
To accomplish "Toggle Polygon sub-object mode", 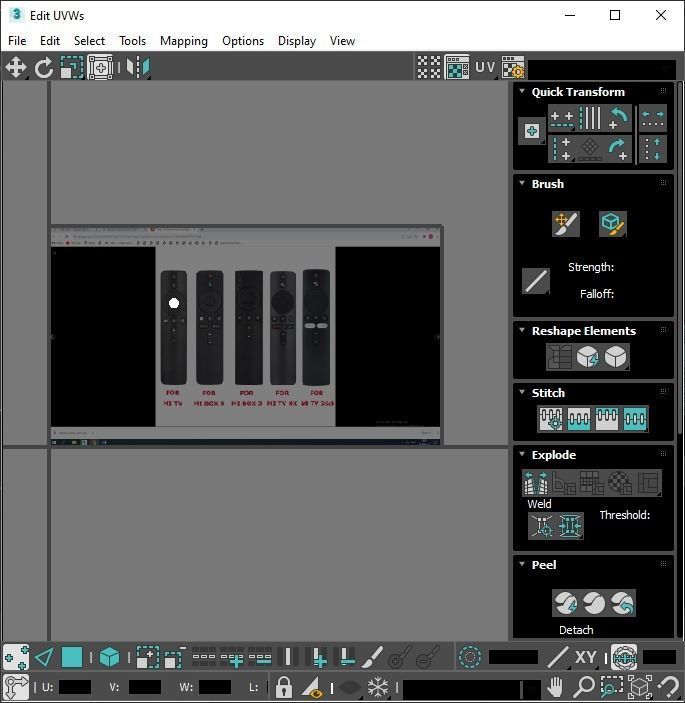I will click(72, 658).
